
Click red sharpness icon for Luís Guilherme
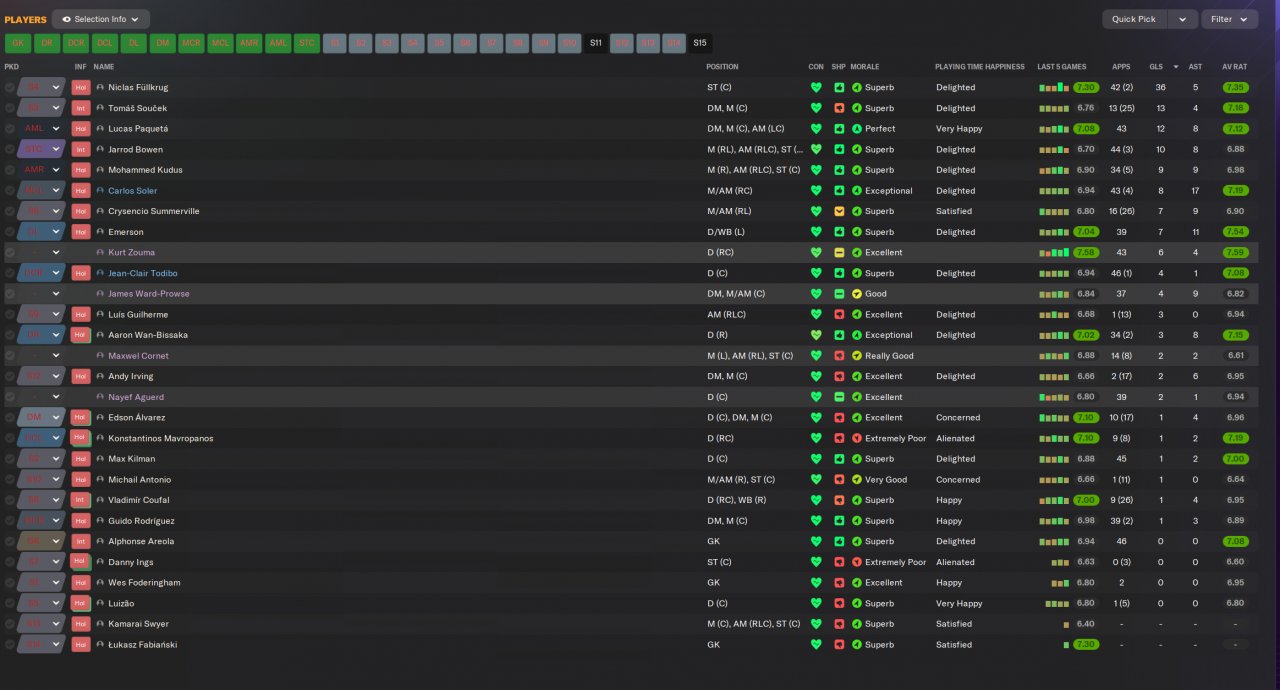click(x=839, y=314)
